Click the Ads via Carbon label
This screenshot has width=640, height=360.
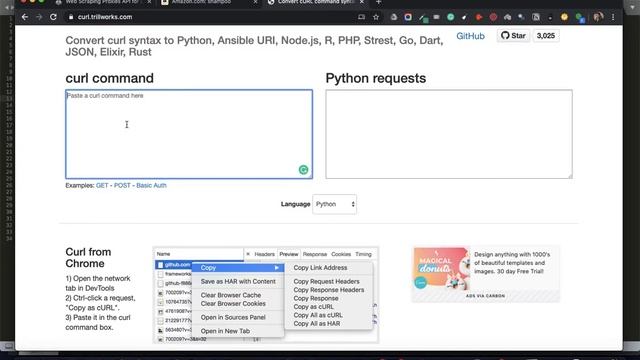485,296
